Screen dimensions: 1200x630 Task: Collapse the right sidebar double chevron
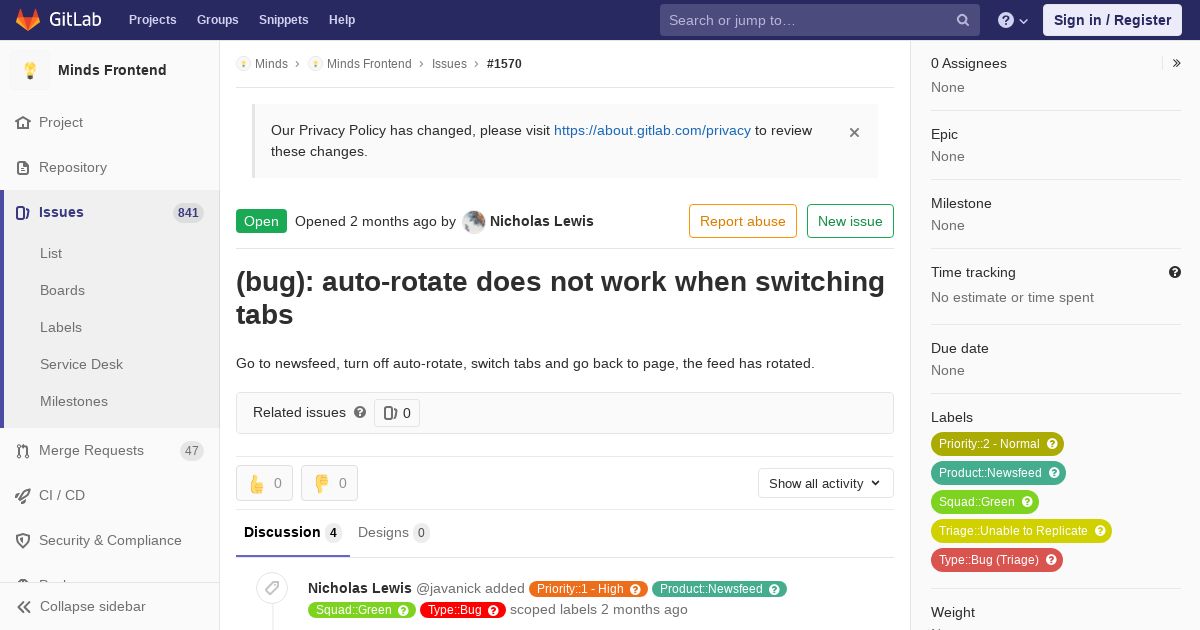tap(1177, 63)
